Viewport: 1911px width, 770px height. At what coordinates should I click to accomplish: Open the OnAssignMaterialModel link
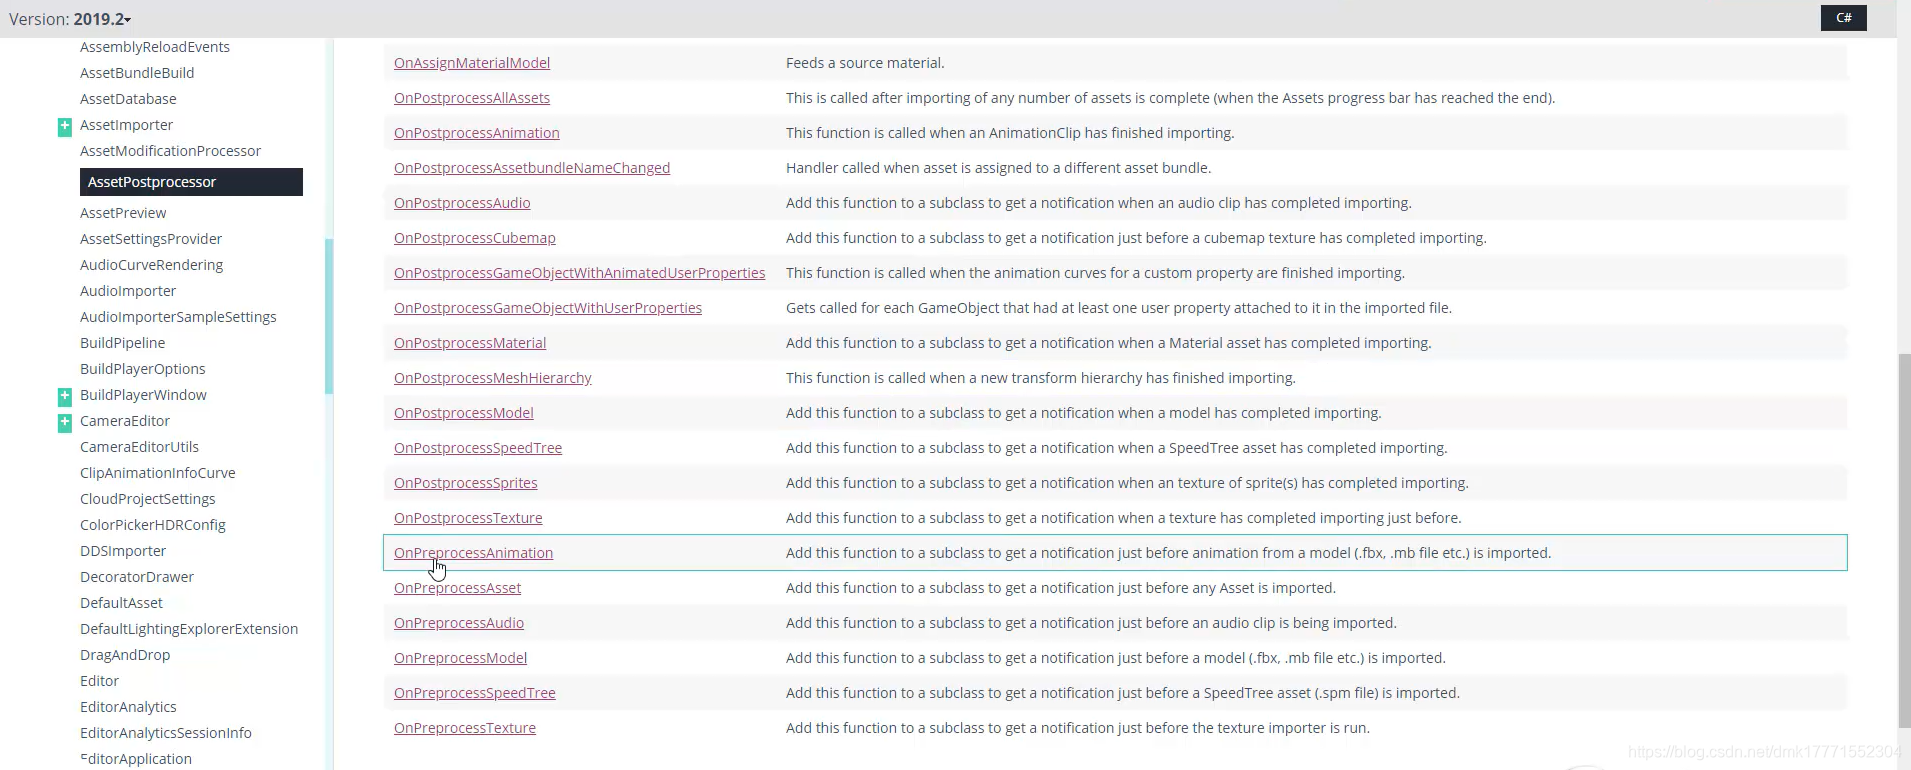click(x=472, y=63)
